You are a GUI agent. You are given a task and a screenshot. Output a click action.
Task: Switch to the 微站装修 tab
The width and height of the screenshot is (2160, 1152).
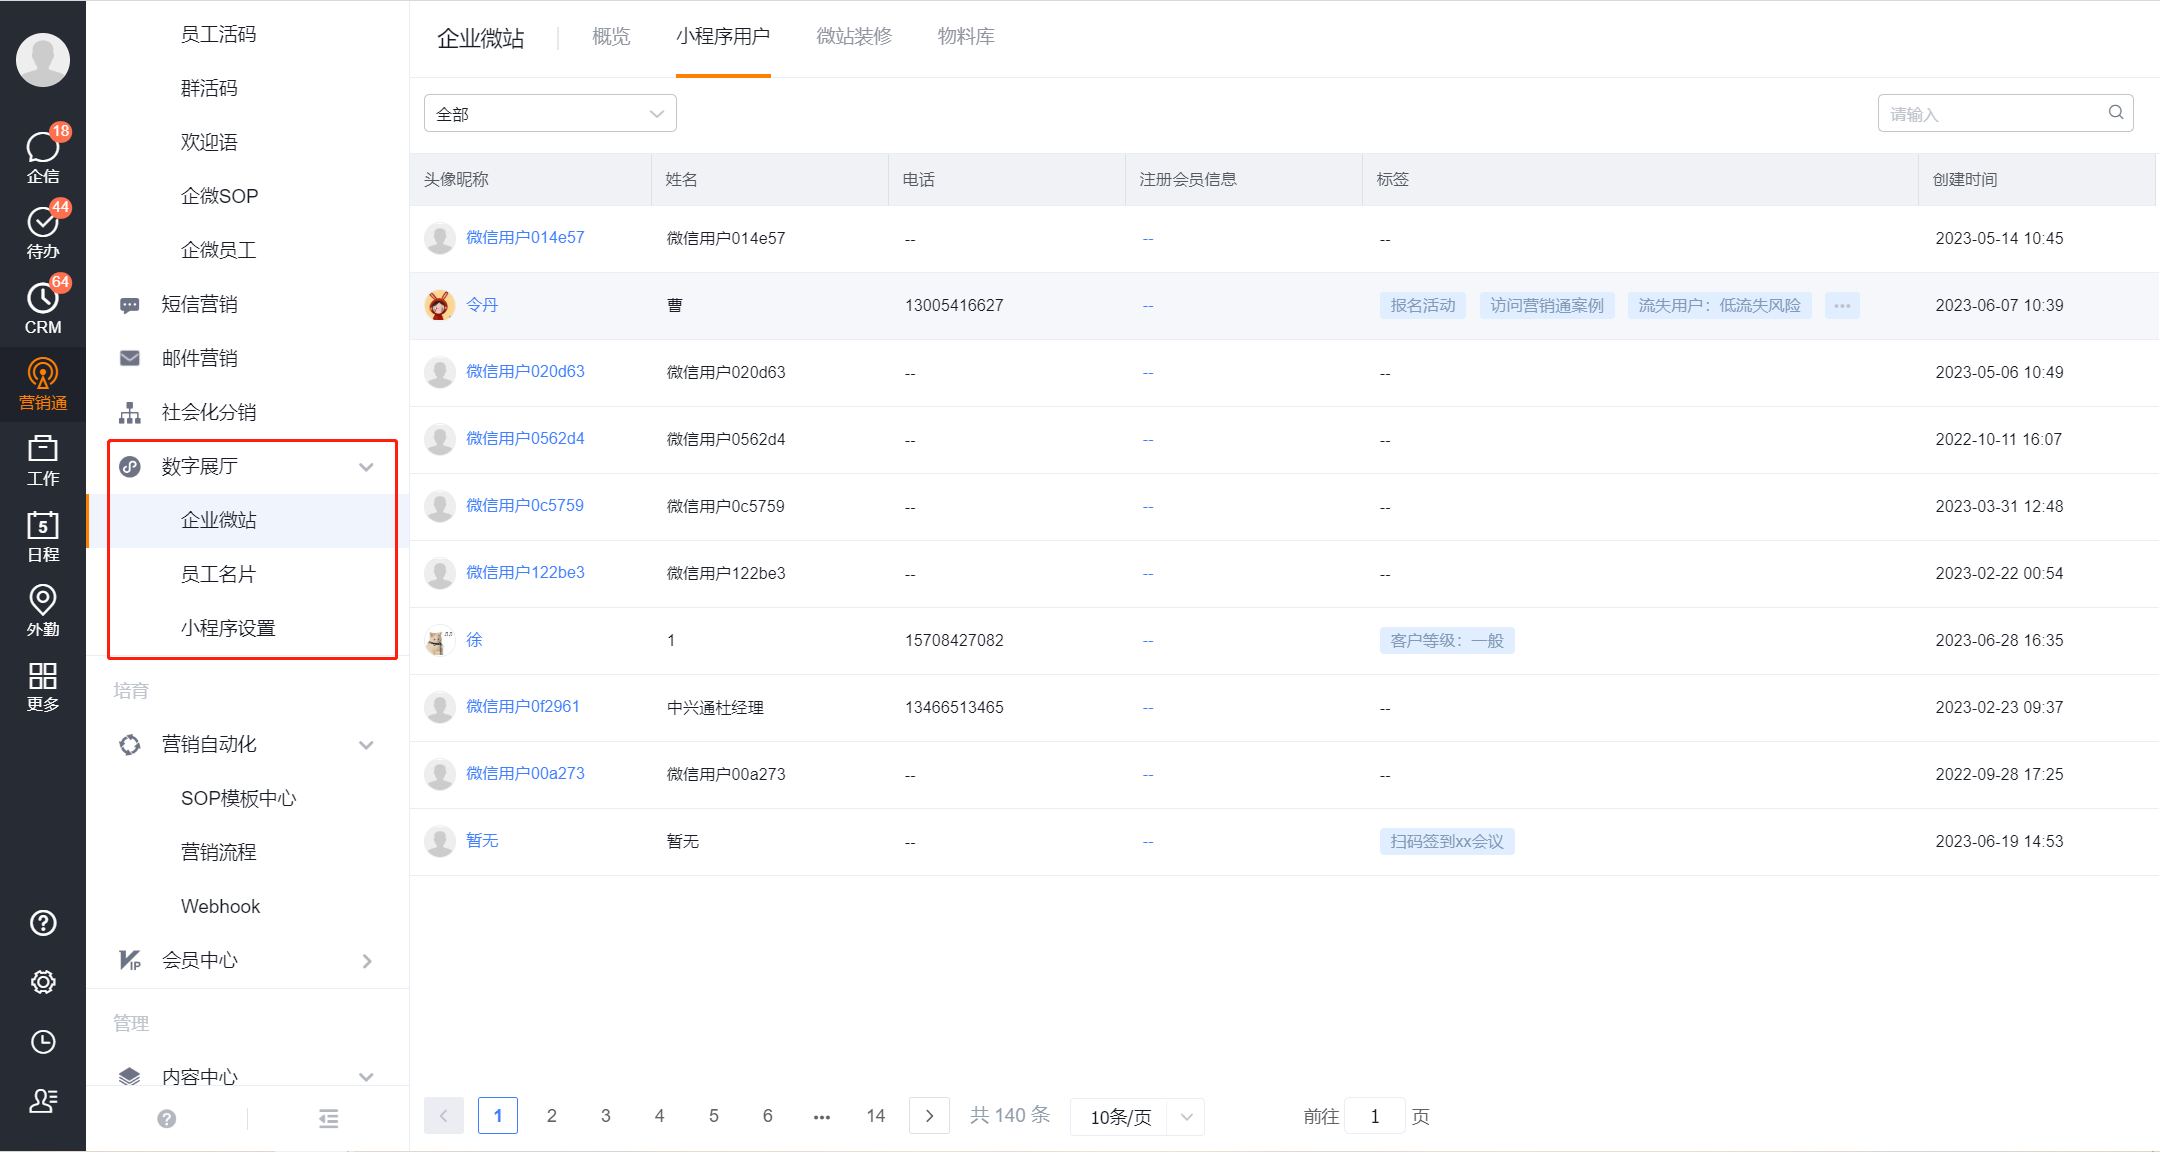pos(854,37)
